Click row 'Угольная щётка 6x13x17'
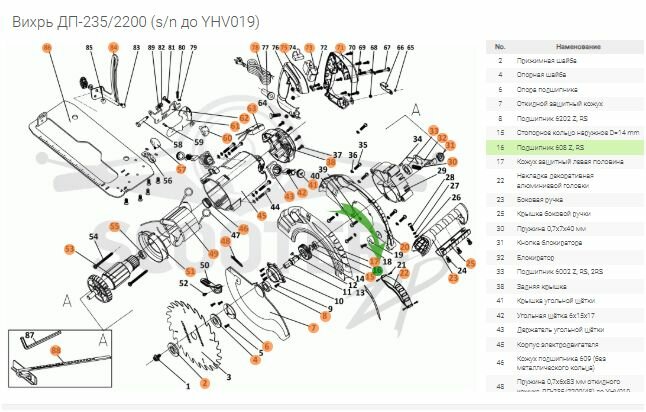This screenshot has height=412, width=646. pos(564,316)
